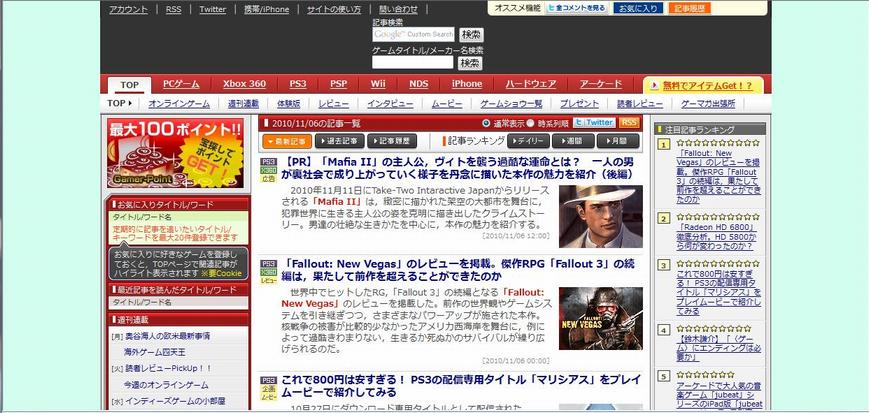
Task: Click rank 4 number badge in ranking
Action: click(663, 330)
